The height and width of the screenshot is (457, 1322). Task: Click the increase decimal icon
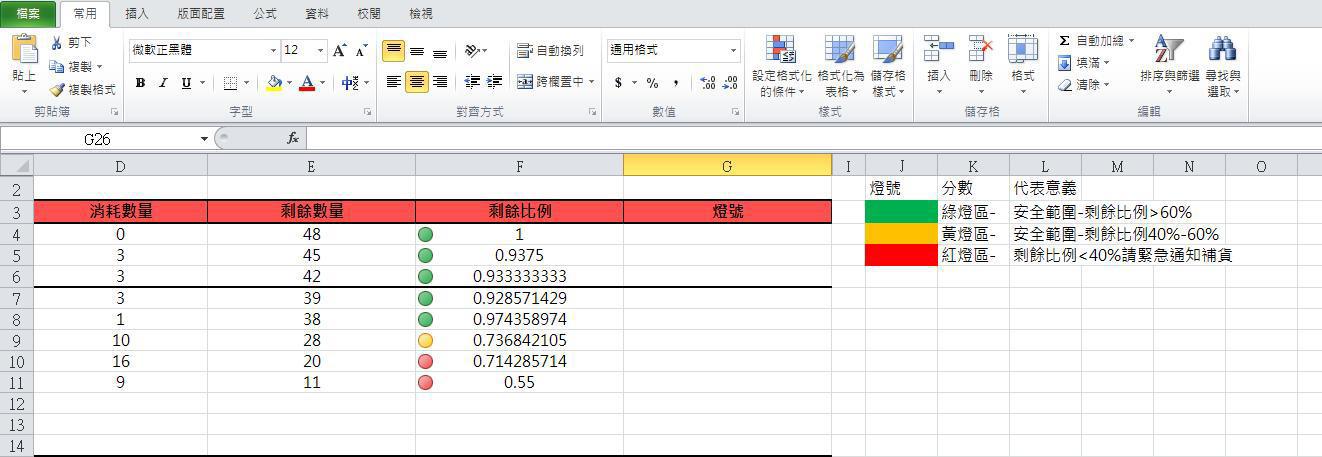coord(708,83)
